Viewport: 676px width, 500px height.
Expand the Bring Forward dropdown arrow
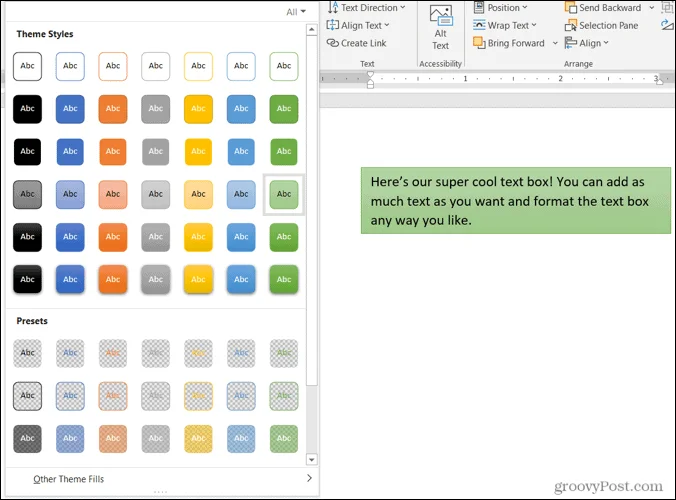click(x=555, y=43)
